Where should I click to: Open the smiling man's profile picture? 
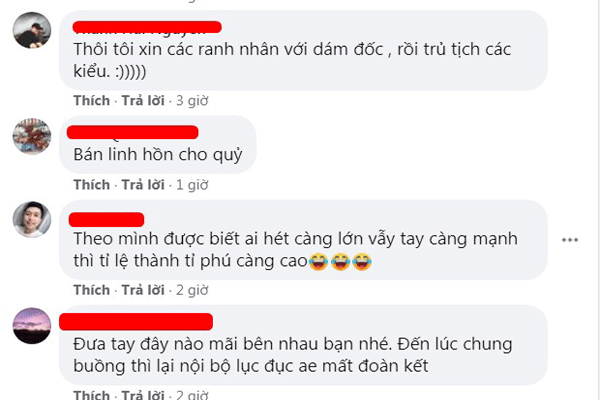(x=32, y=220)
